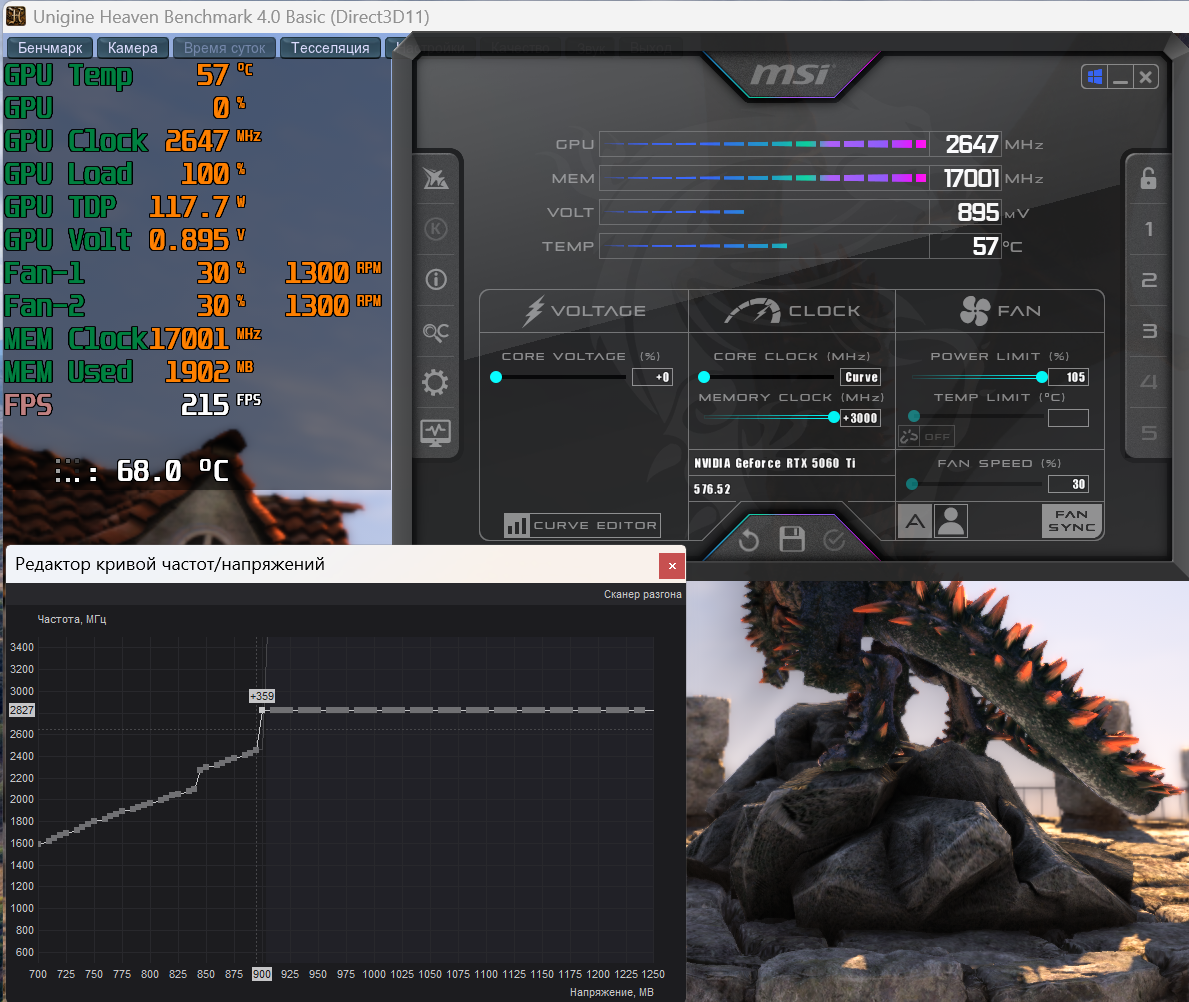Click the empty temp limit field
Screen dimensions: 1189x1002
point(1068,418)
